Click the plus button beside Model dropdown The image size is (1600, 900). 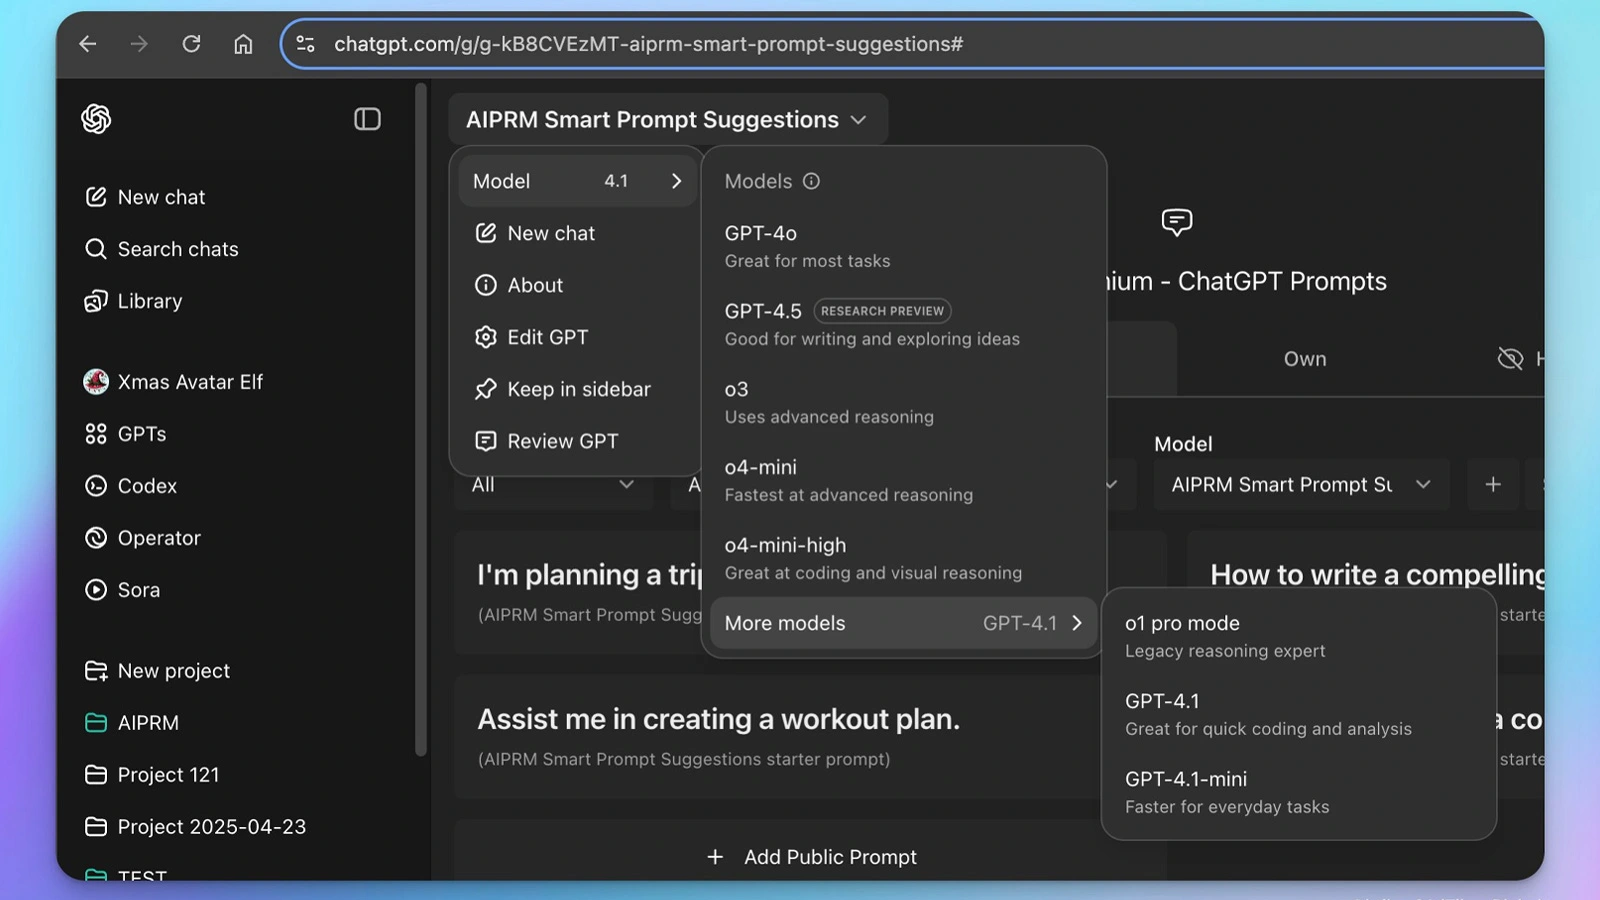(x=1493, y=485)
